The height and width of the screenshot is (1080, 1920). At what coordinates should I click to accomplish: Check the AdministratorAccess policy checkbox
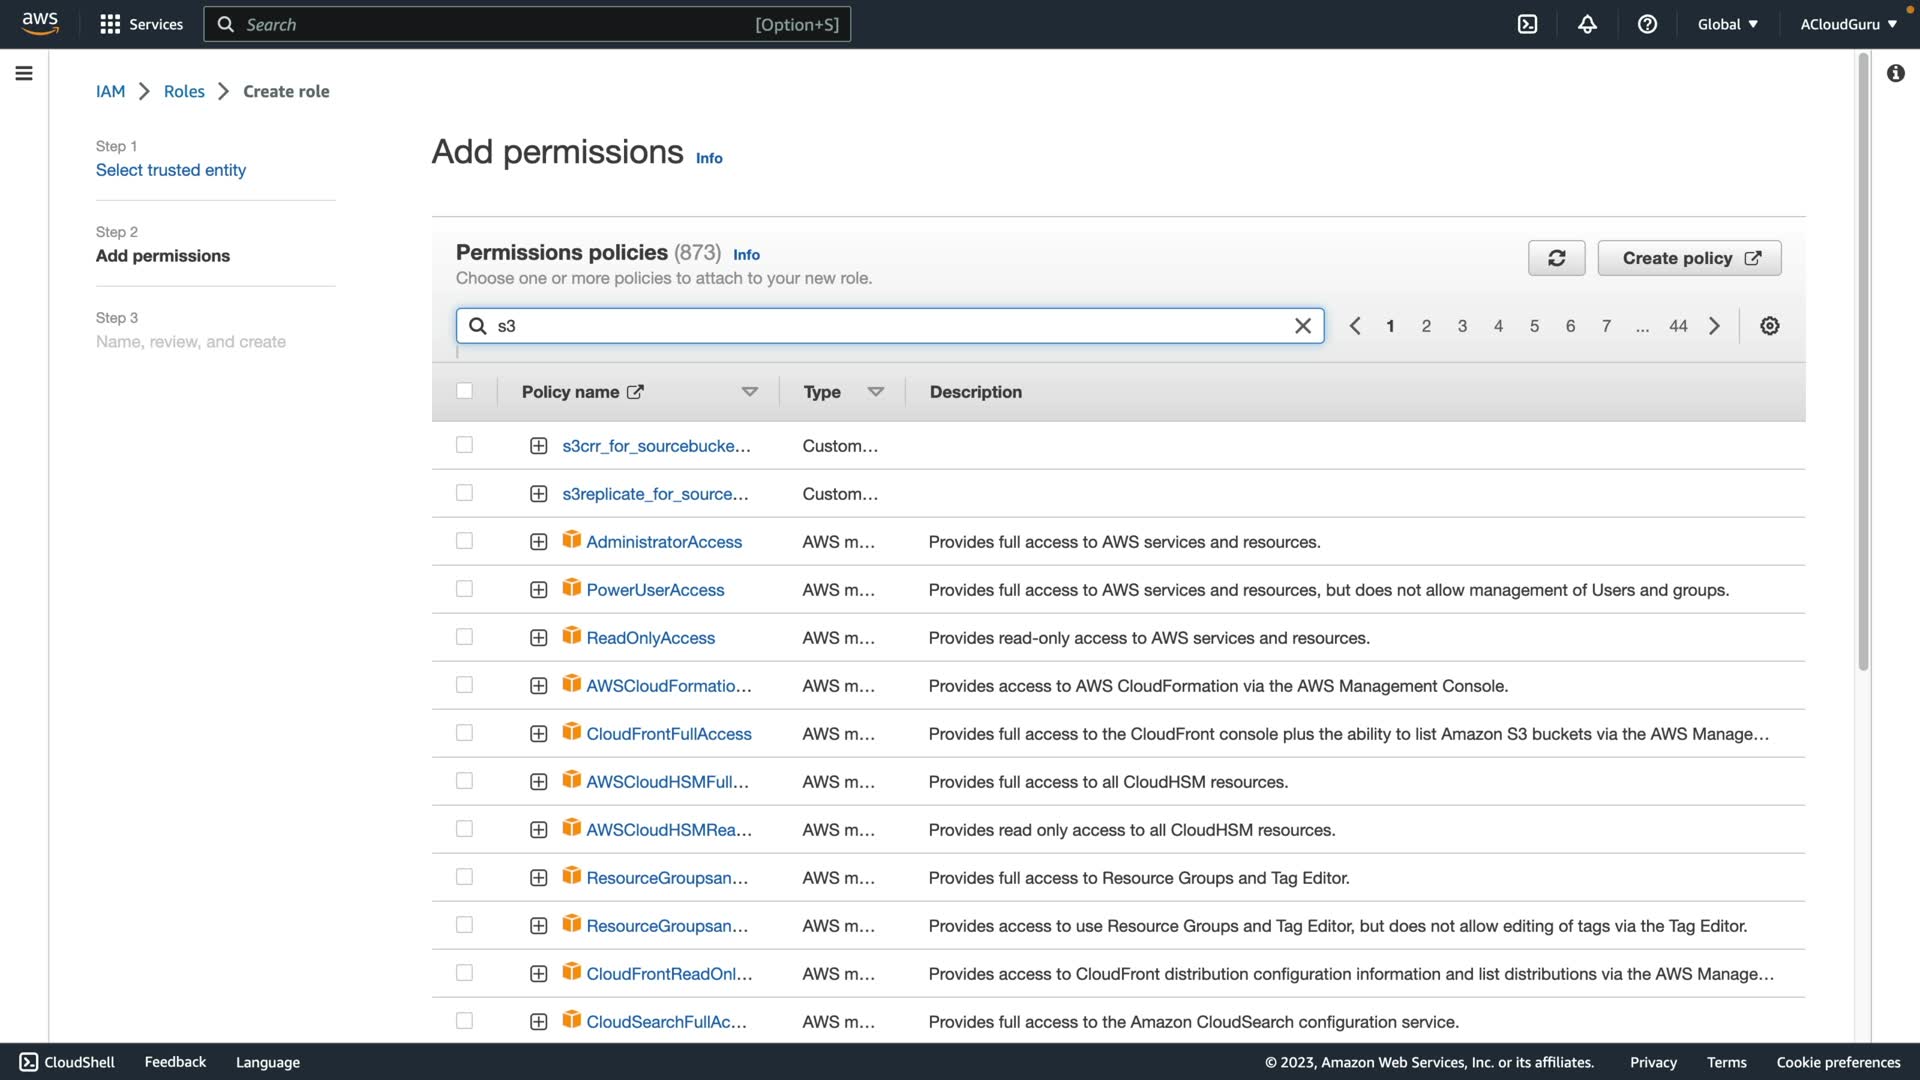pyautogui.click(x=464, y=541)
